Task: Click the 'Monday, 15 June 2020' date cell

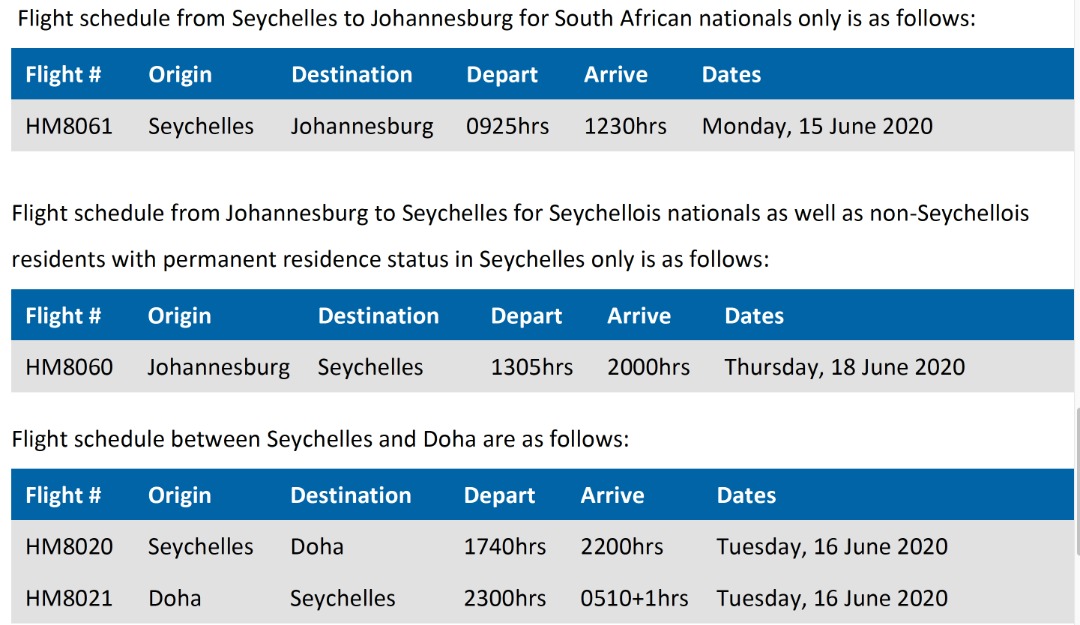Action: pyautogui.click(x=817, y=127)
